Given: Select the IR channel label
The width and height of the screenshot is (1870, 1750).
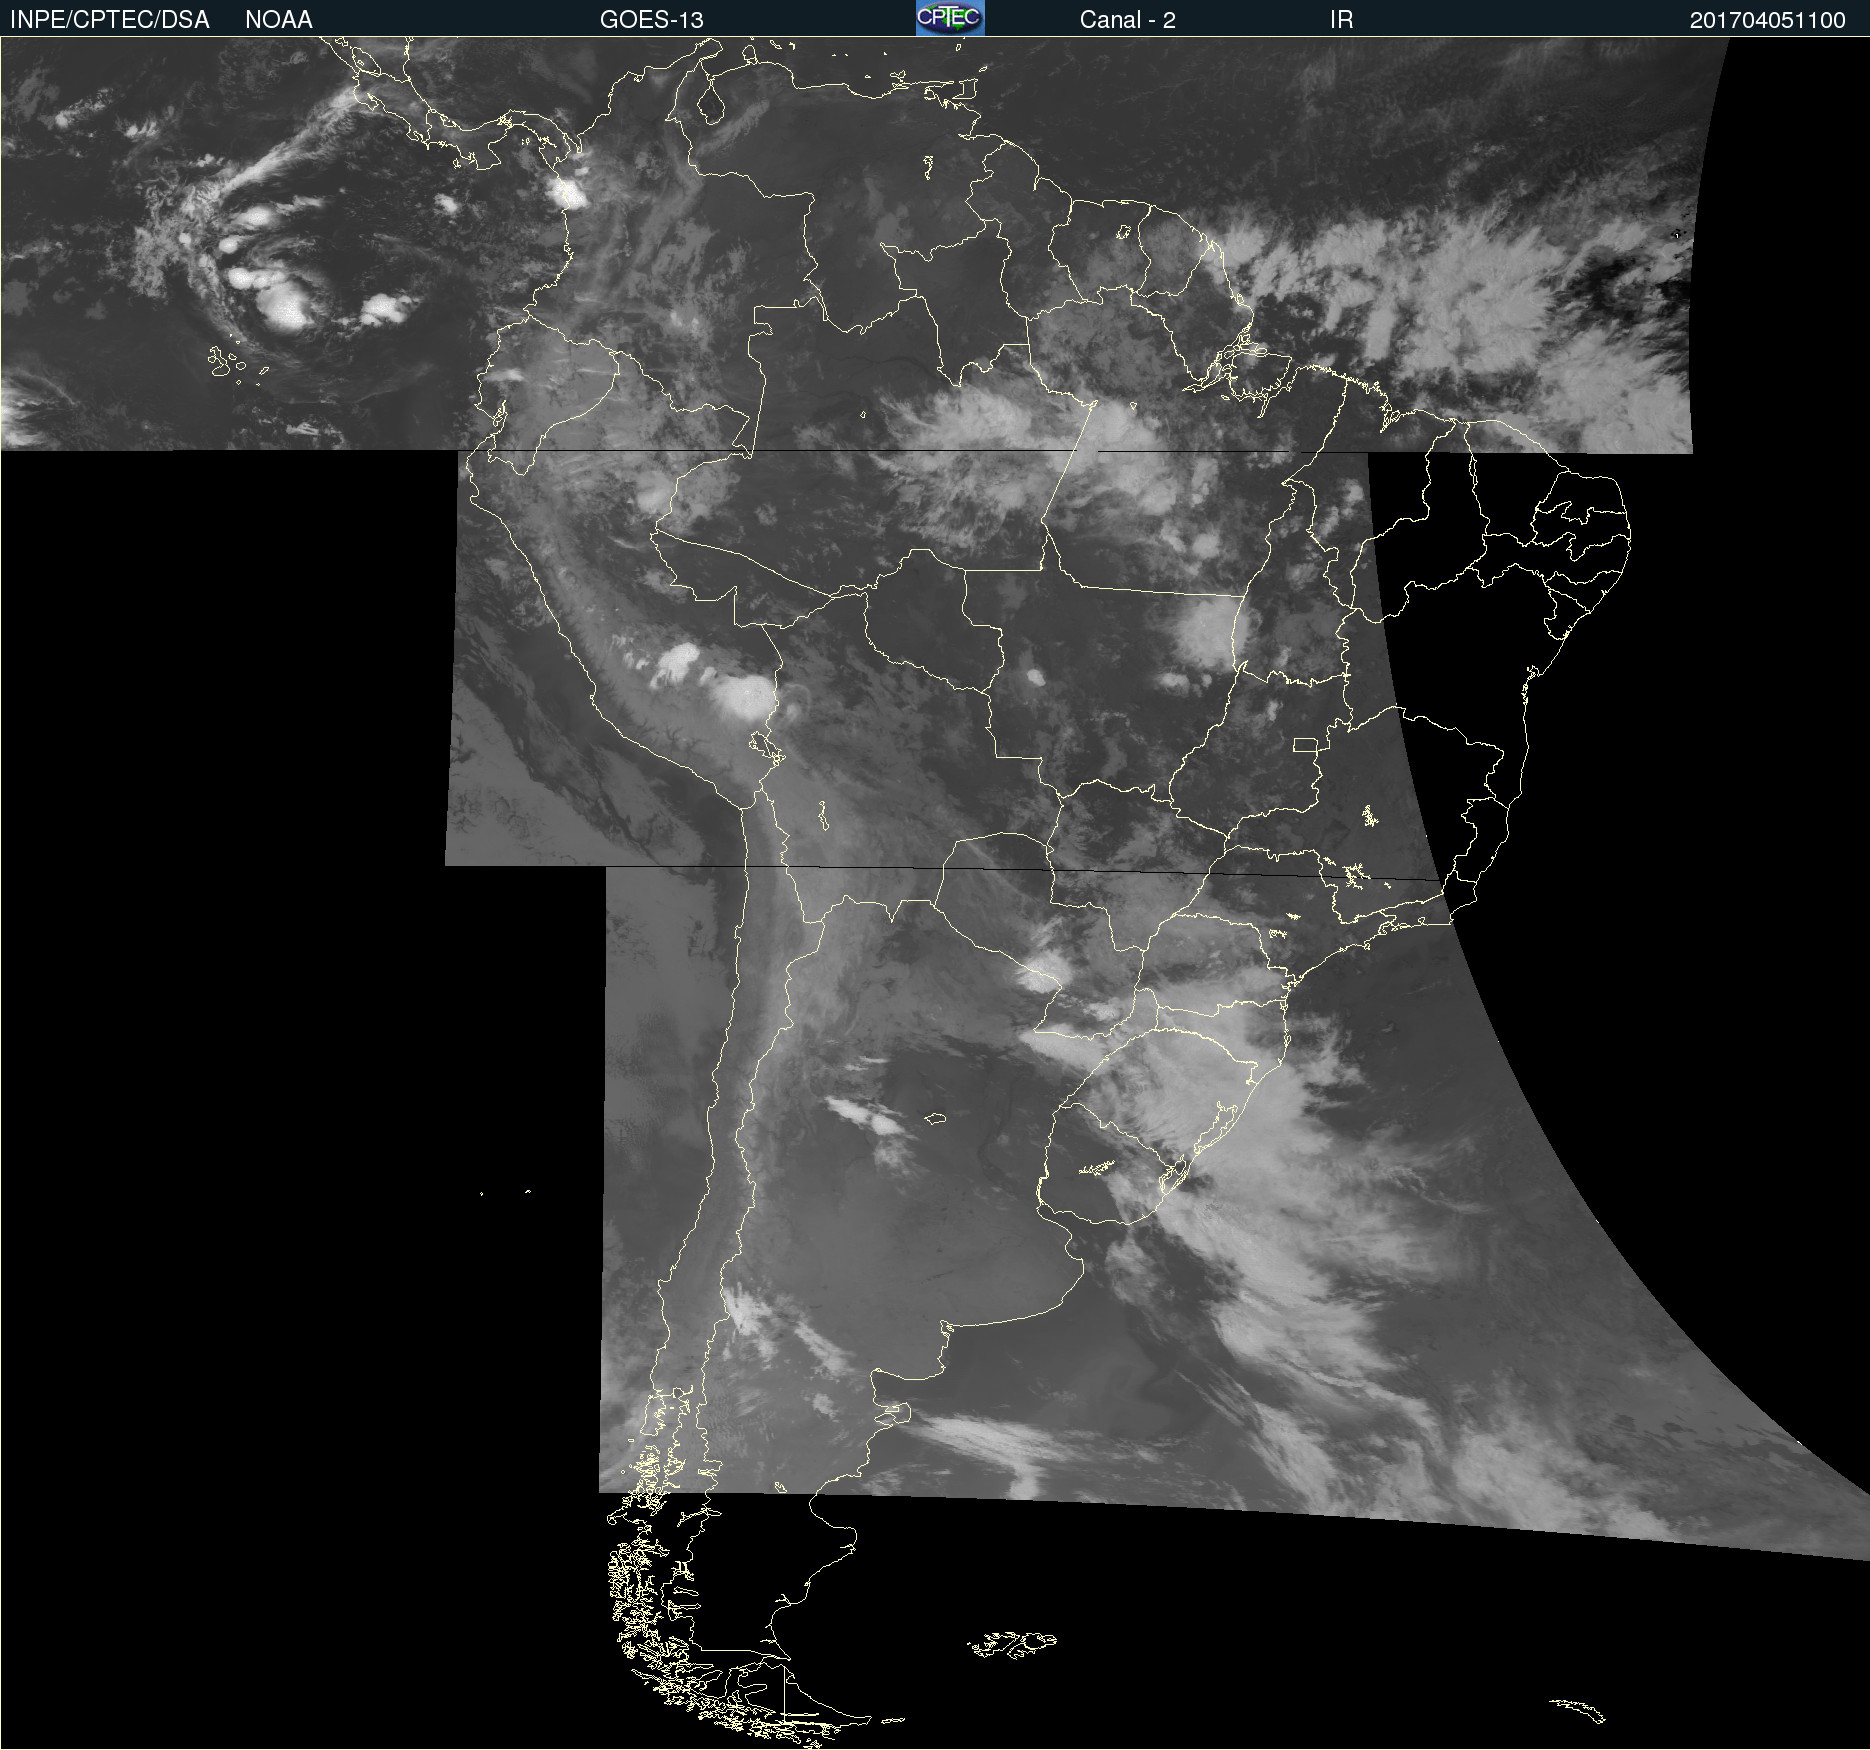Looking at the screenshot, I should [x=1341, y=20].
